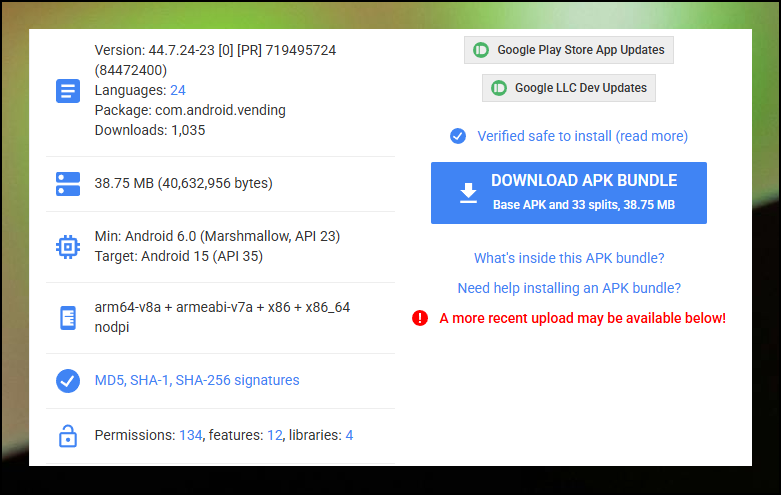The height and width of the screenshot is (495, 781).
Task: View the 4 libraries list
Action: tap(349, 435)
